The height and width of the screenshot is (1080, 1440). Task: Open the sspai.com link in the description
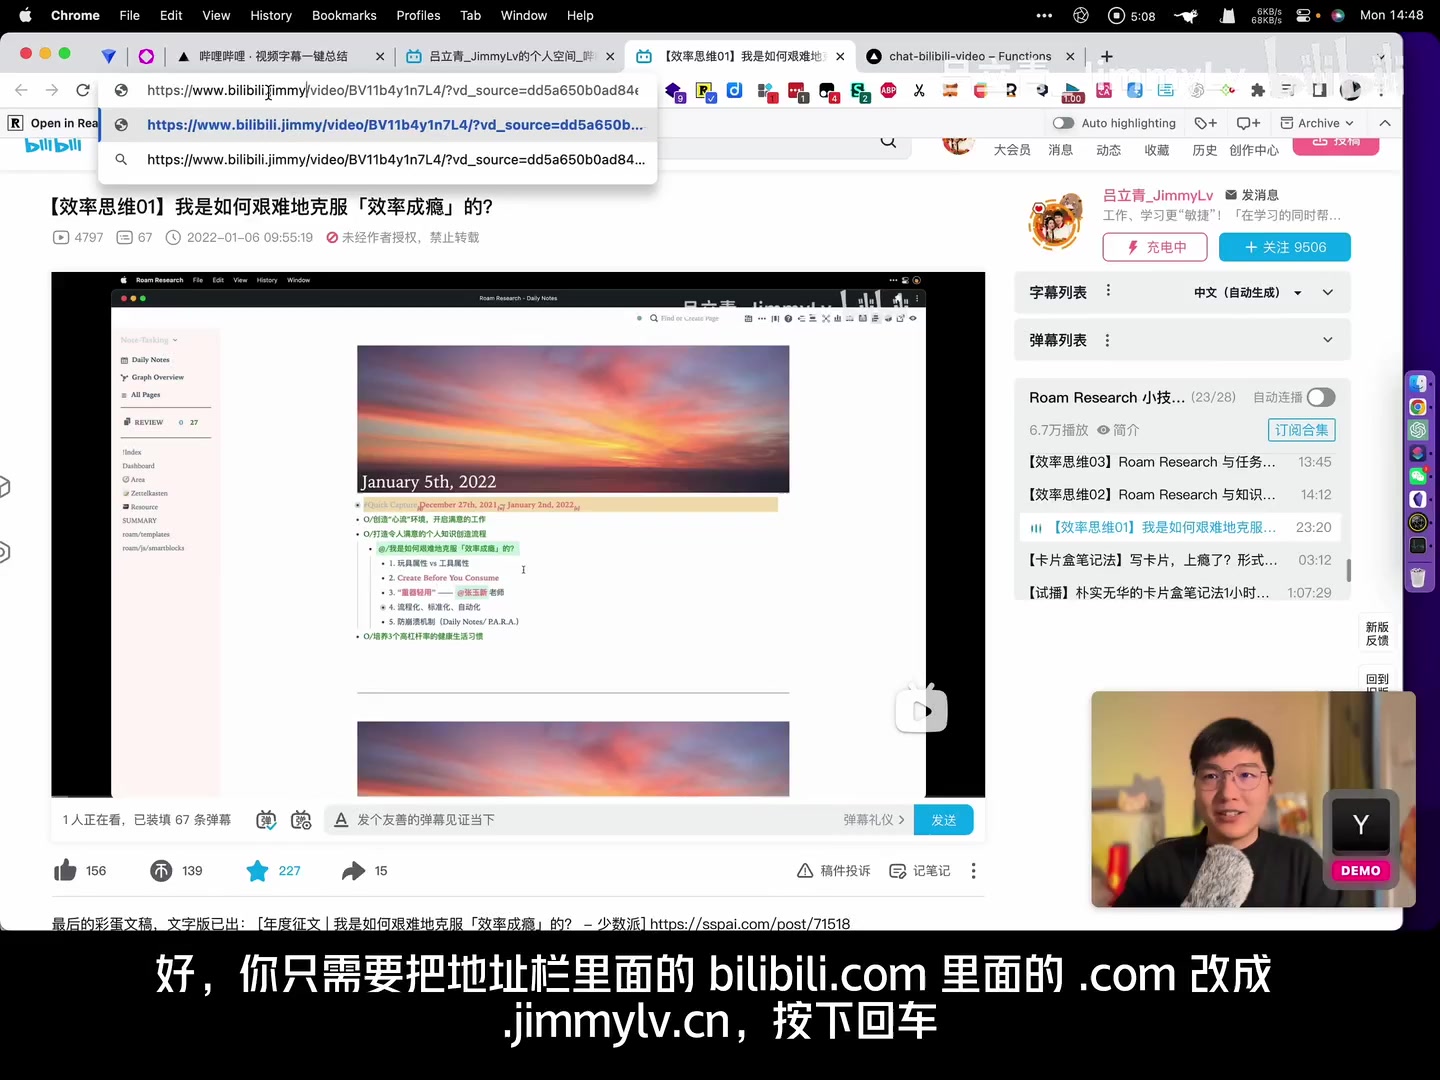(x=752, y=923)
